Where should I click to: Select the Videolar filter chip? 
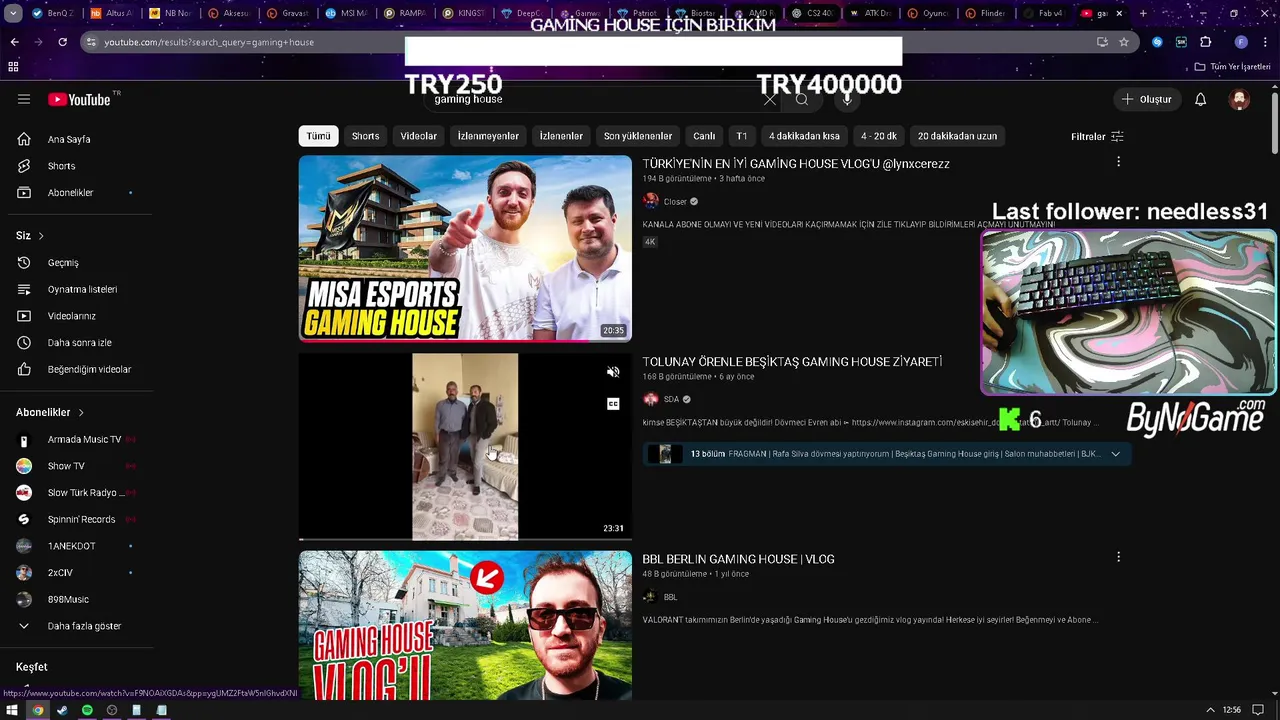tap(418, 136)
